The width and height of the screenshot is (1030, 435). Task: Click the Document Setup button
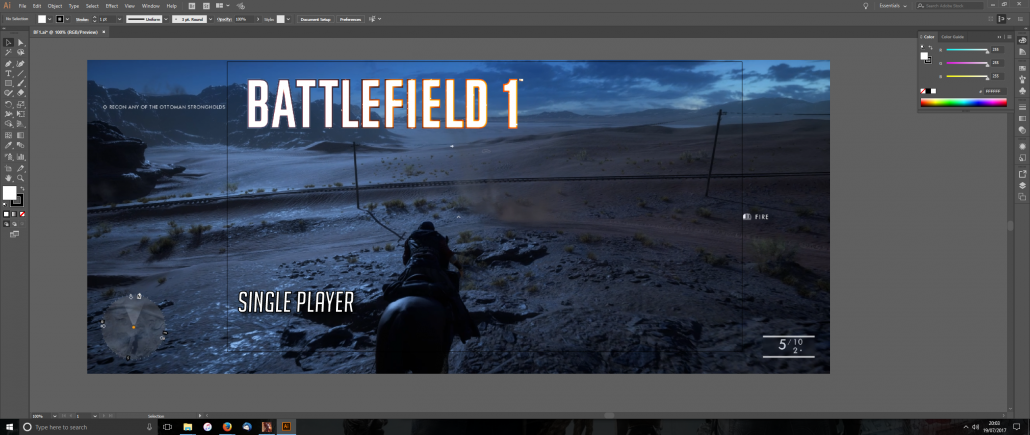coord(316,19)
